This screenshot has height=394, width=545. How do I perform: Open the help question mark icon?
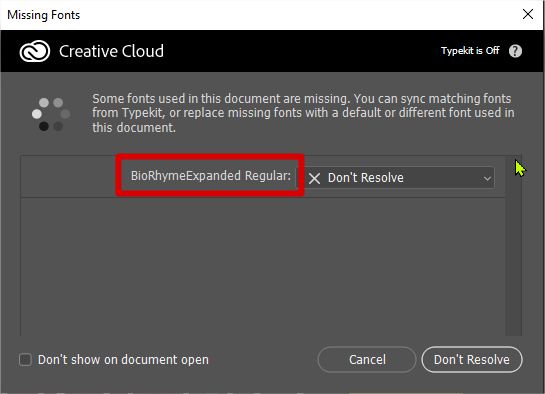(x=515, y=51)
